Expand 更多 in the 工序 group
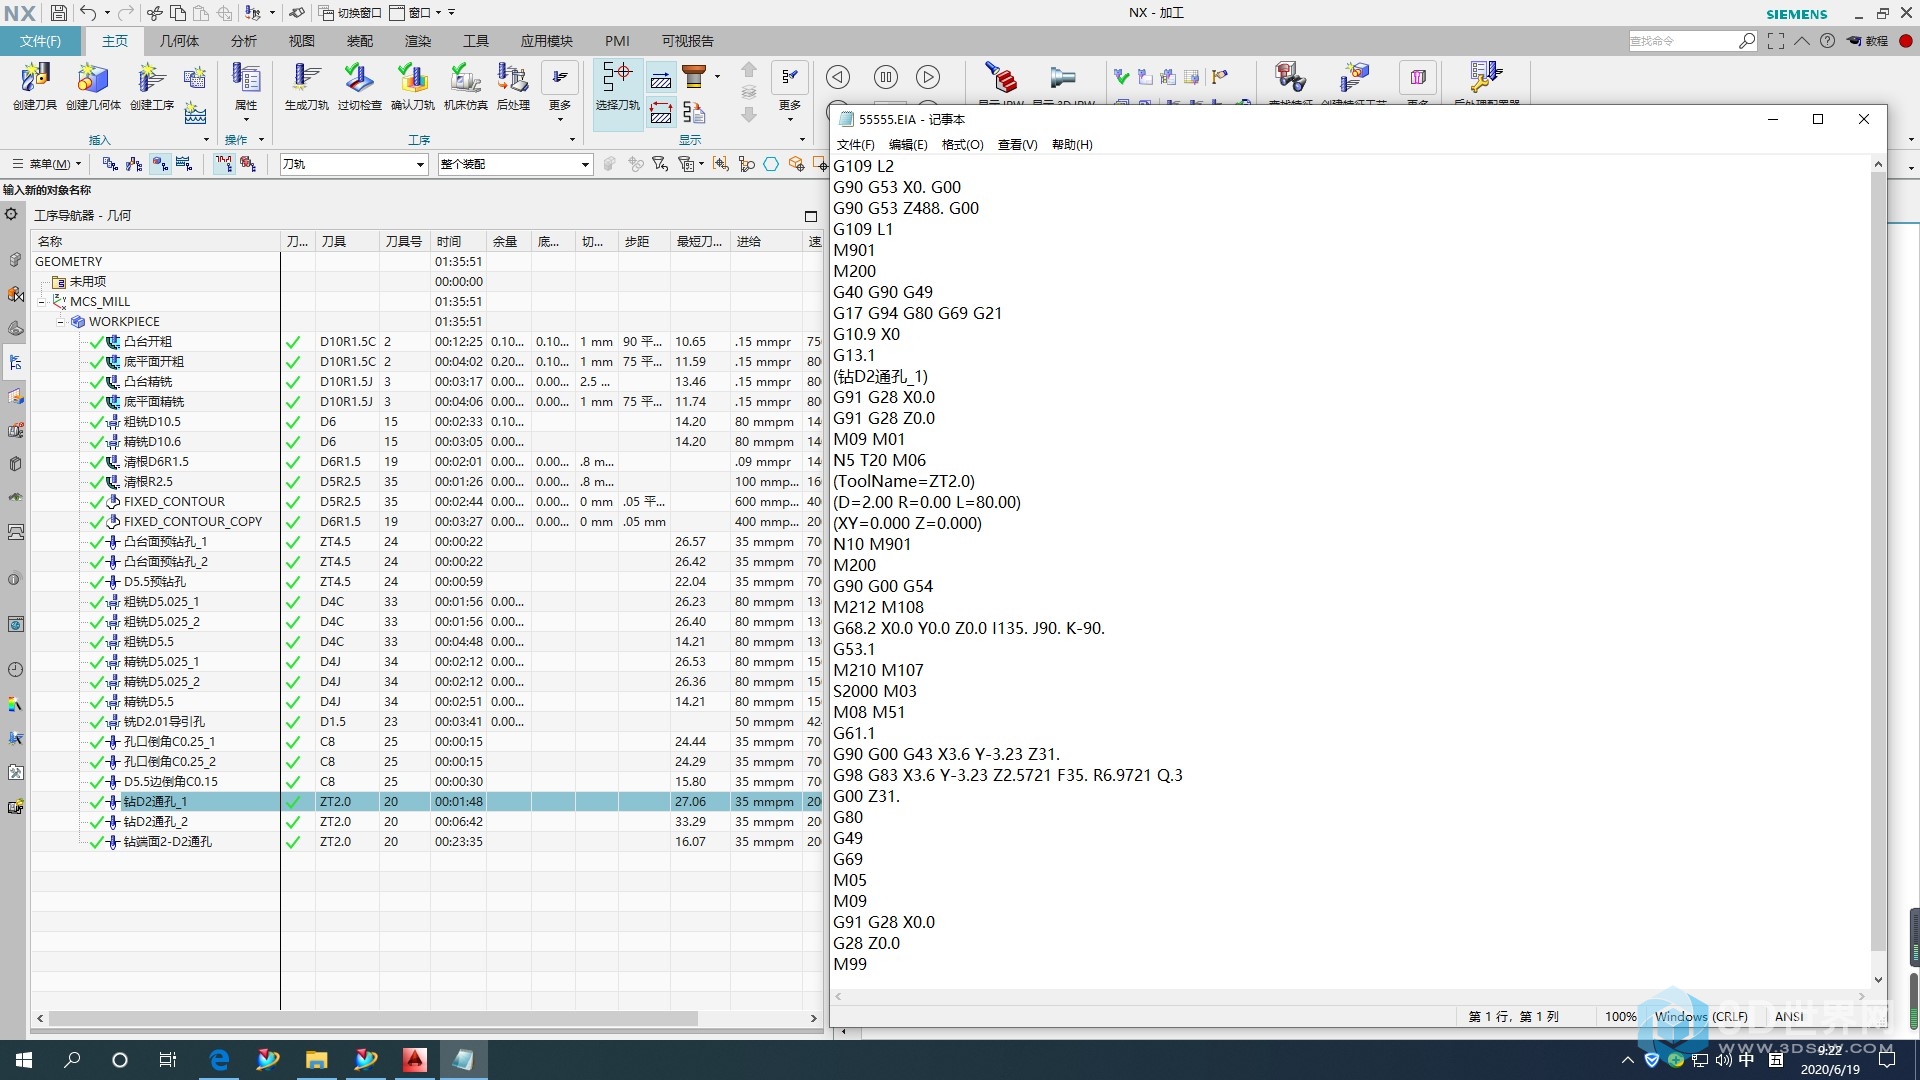This screenshot has width=1920, height=1080. (560, 92)
